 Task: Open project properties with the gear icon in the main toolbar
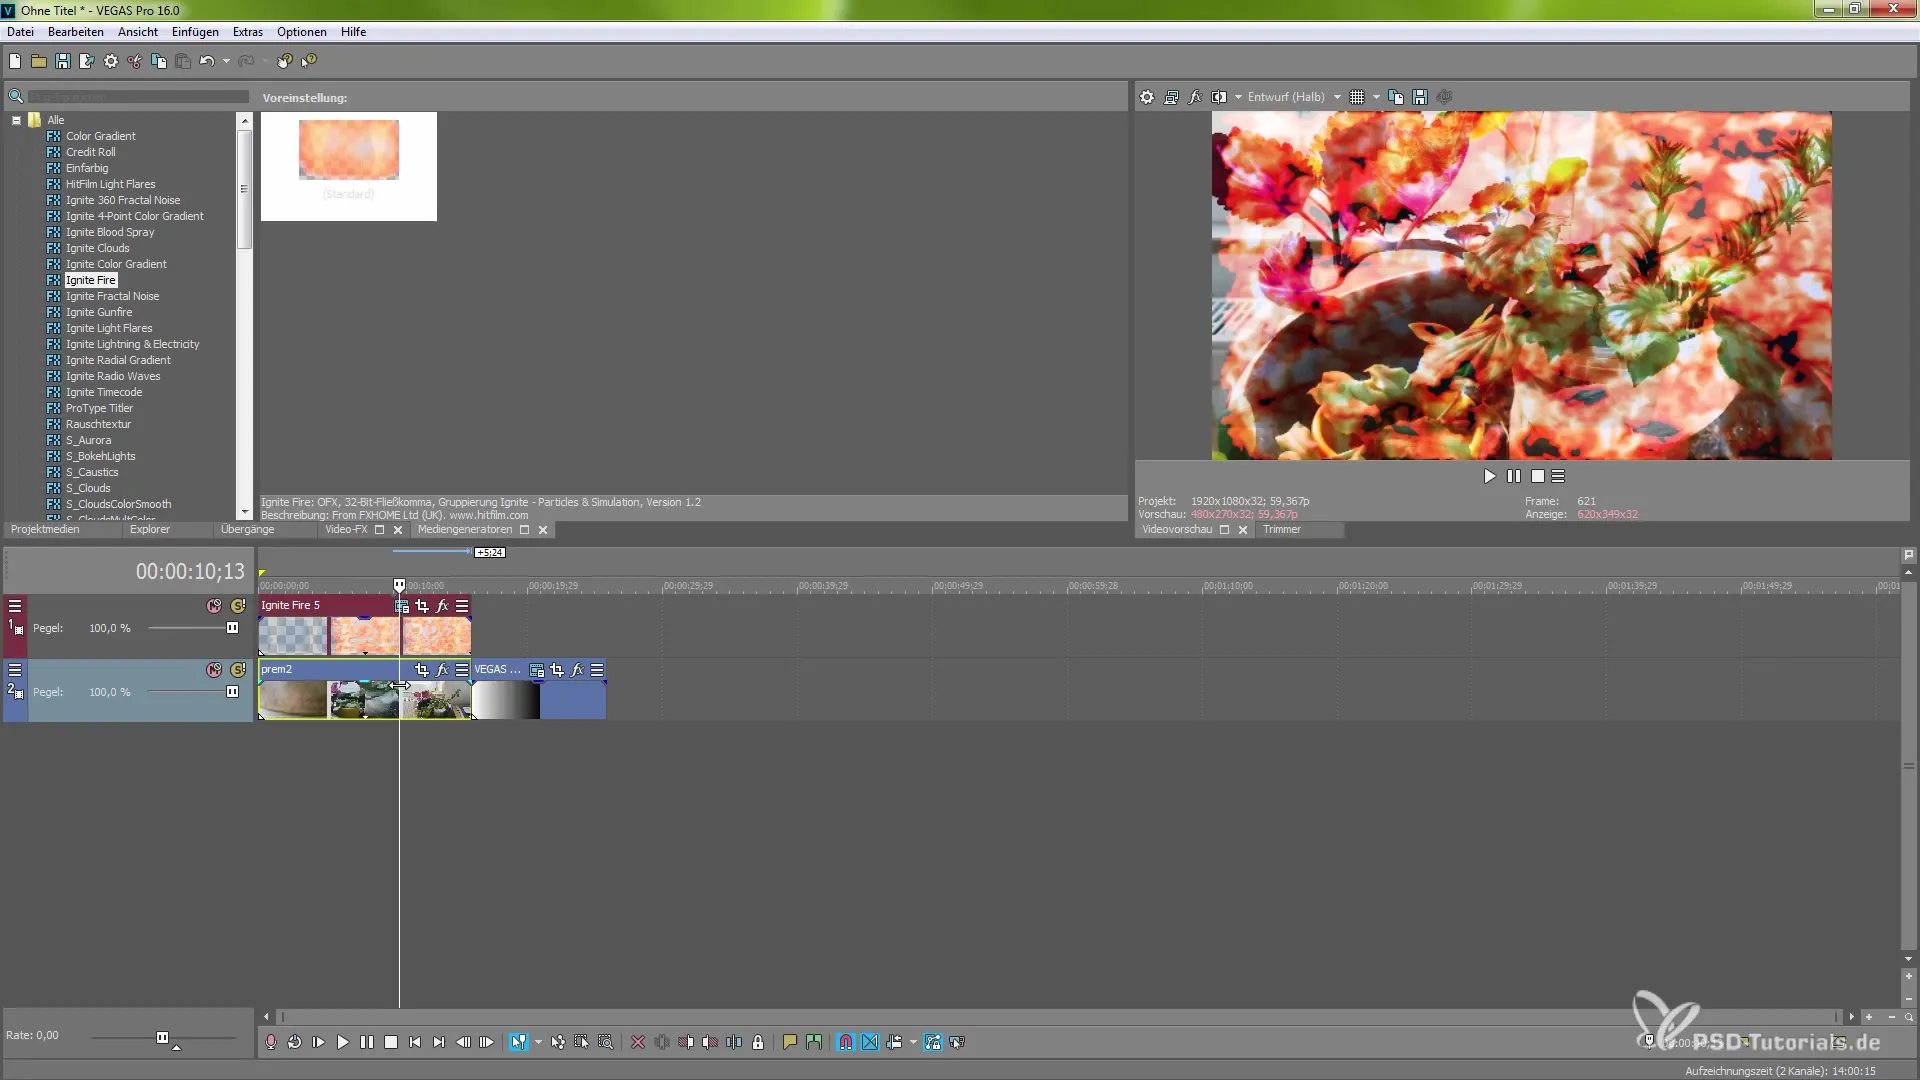pyautogui.click(x=110, y=61)
